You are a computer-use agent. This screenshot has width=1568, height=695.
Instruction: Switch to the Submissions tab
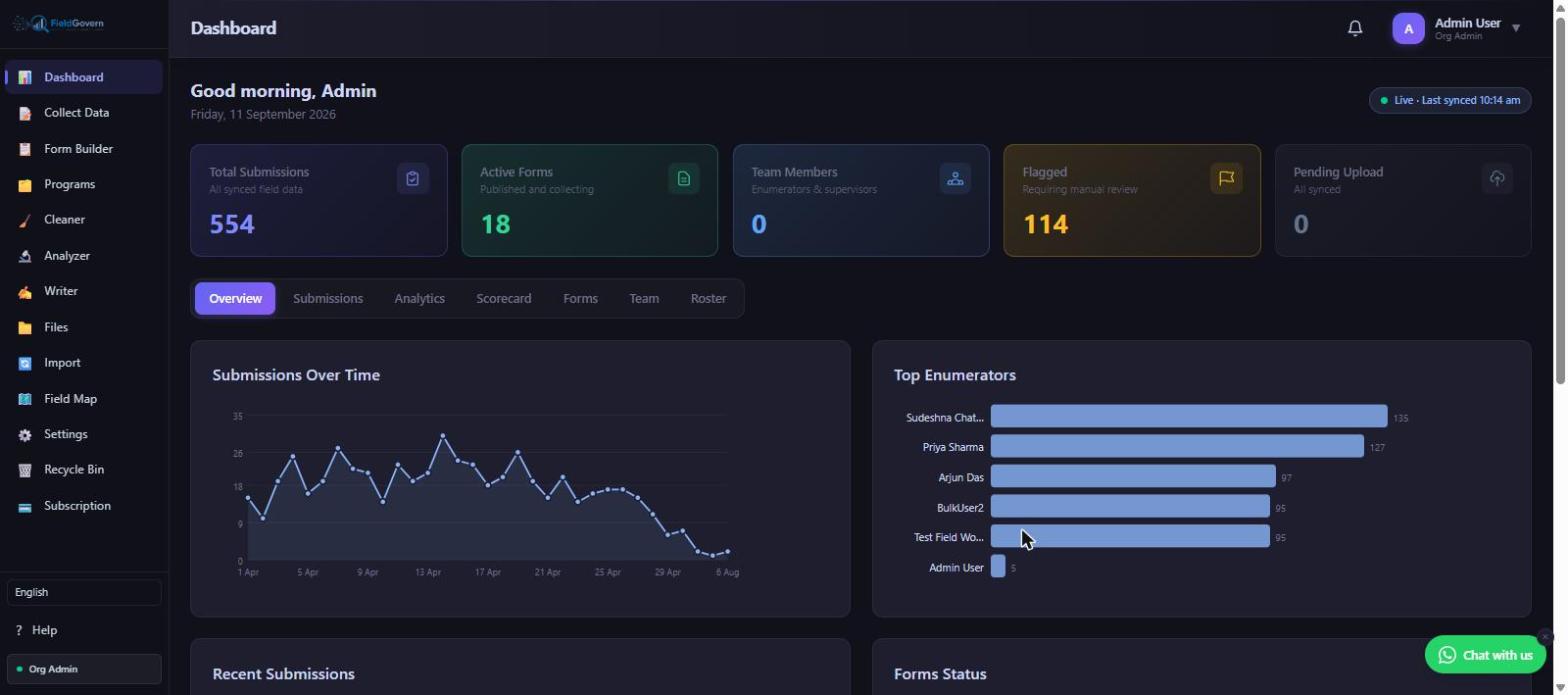[x=328, y=298]
